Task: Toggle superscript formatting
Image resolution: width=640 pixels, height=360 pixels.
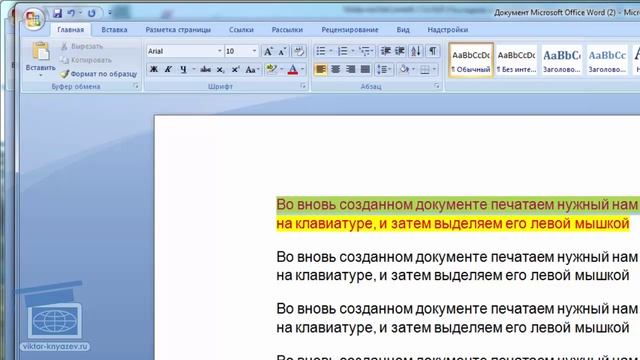Action: [x=235, y=69]
